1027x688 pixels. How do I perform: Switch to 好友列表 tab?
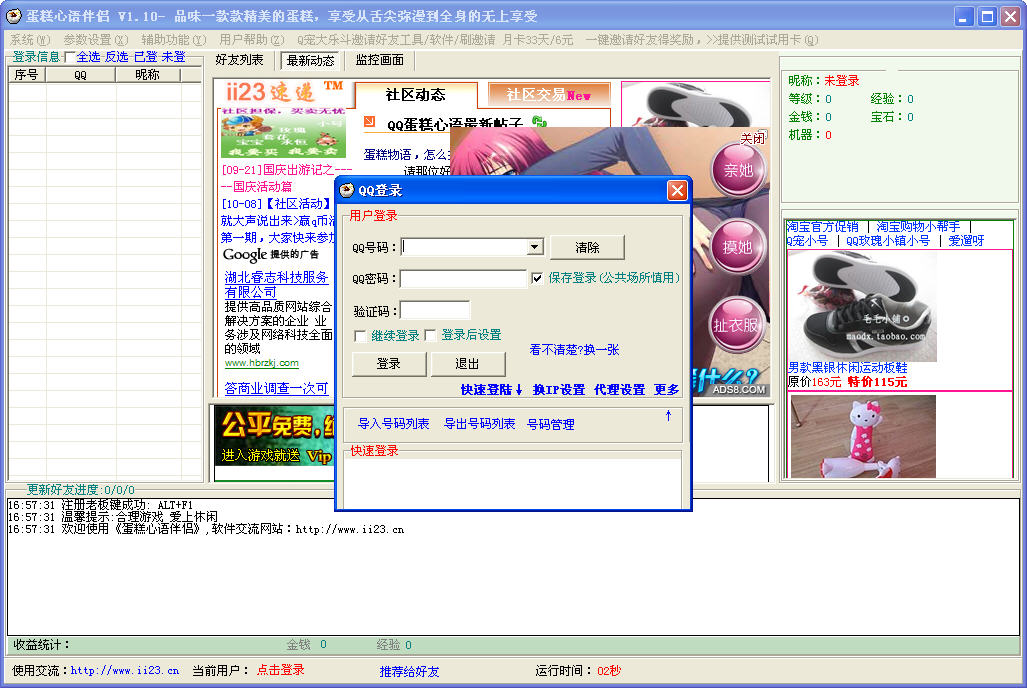tap(239, 60)
